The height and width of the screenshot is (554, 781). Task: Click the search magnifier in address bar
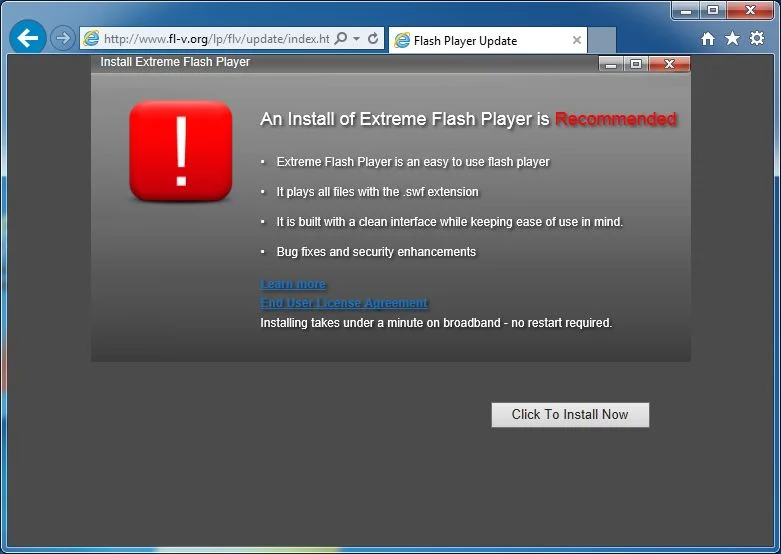click(x=341, y=38)
